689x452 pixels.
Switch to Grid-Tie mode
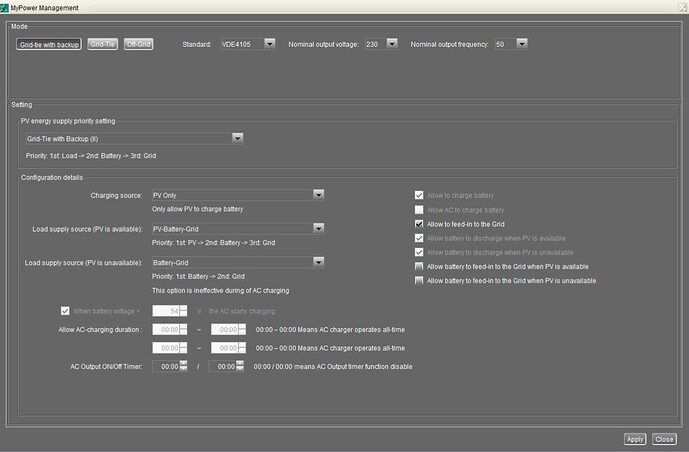102,44
